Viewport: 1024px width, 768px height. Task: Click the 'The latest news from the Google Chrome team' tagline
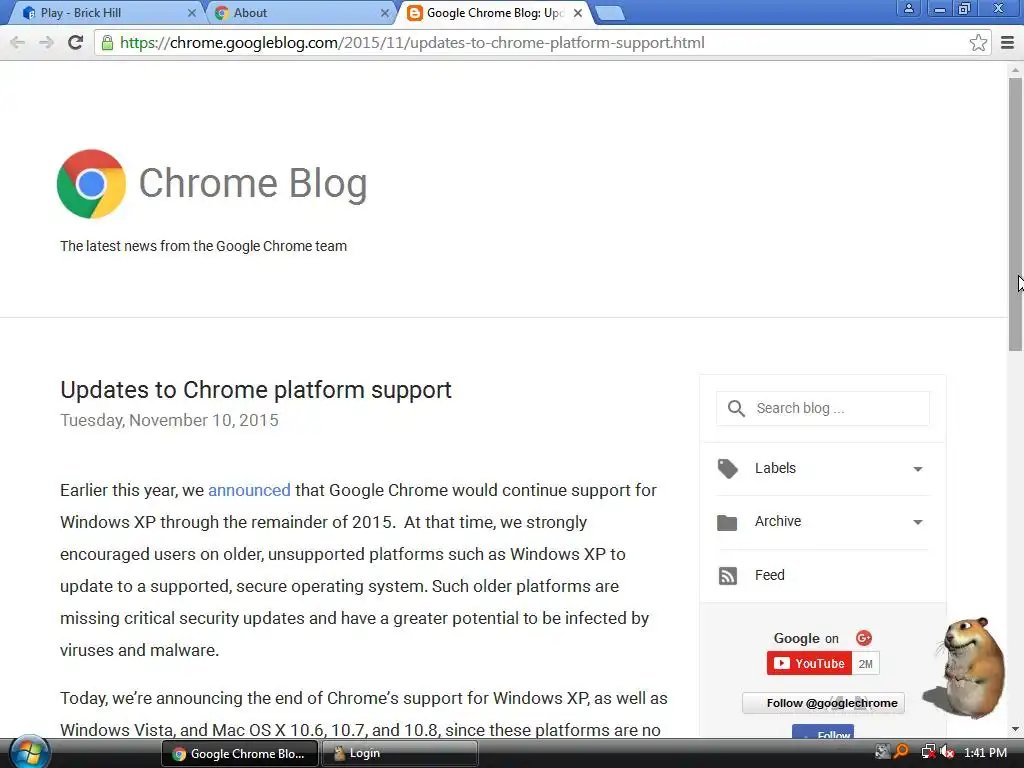click(x=204, y=246)
